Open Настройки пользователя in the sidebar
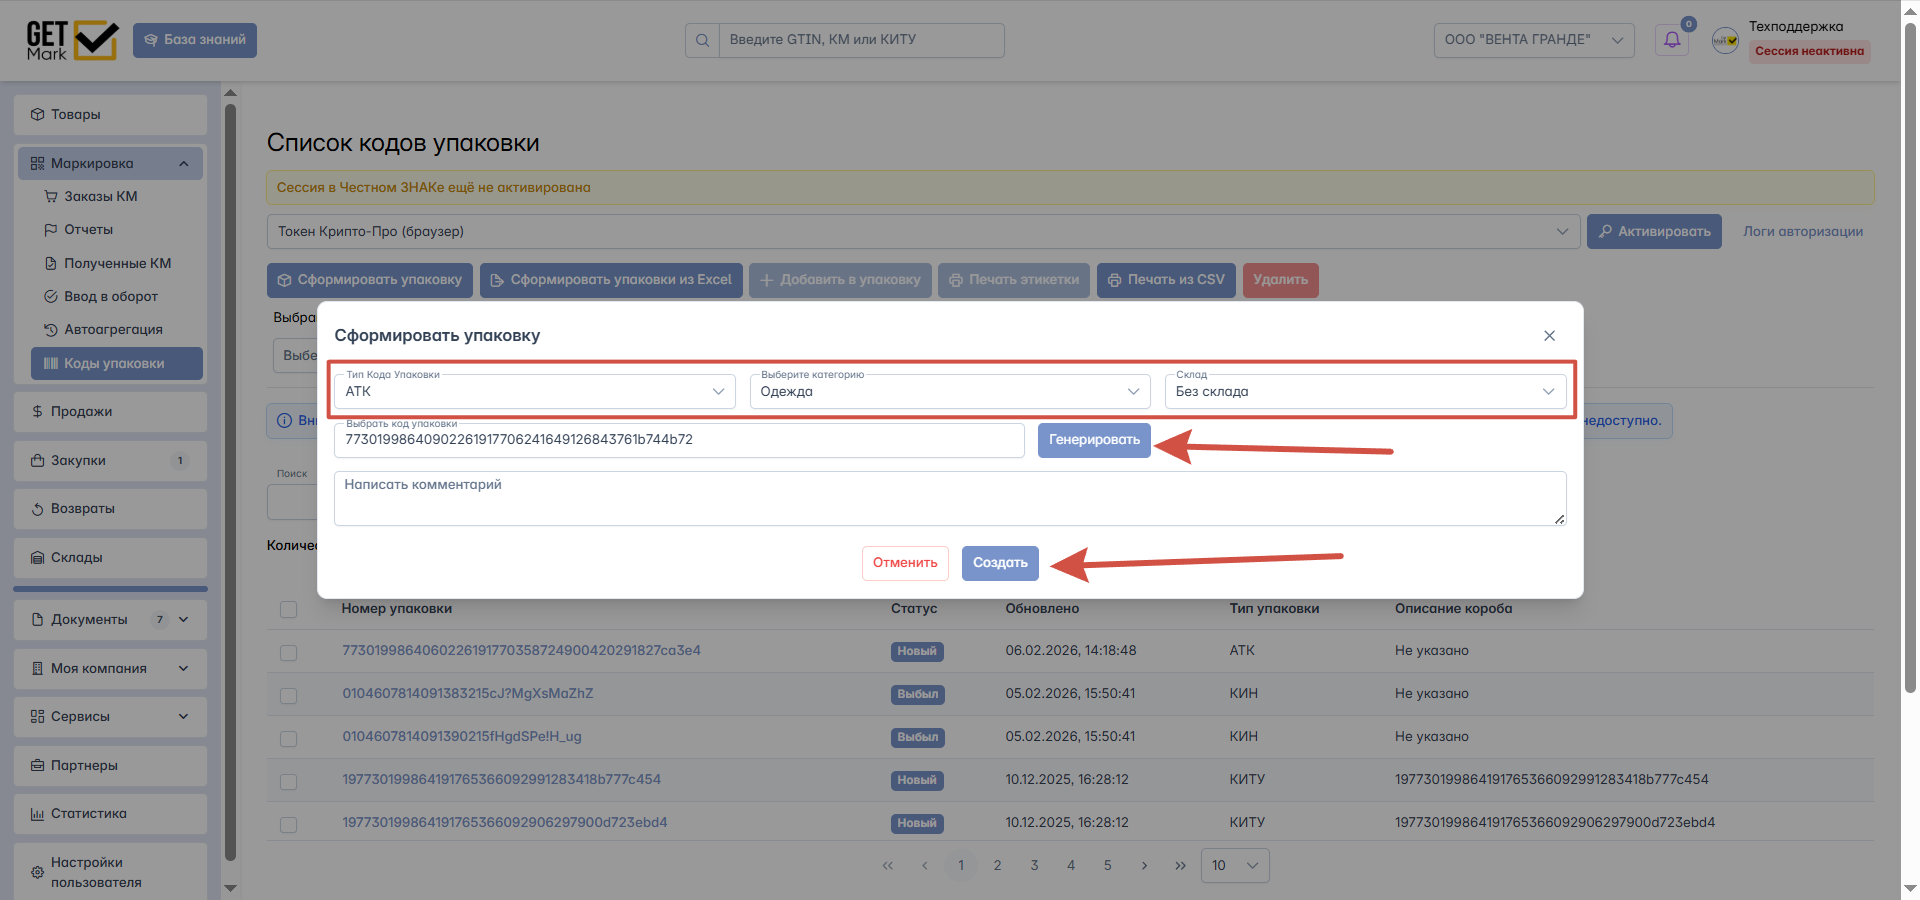Screen dimensions: 1920x900 (110, 872)
